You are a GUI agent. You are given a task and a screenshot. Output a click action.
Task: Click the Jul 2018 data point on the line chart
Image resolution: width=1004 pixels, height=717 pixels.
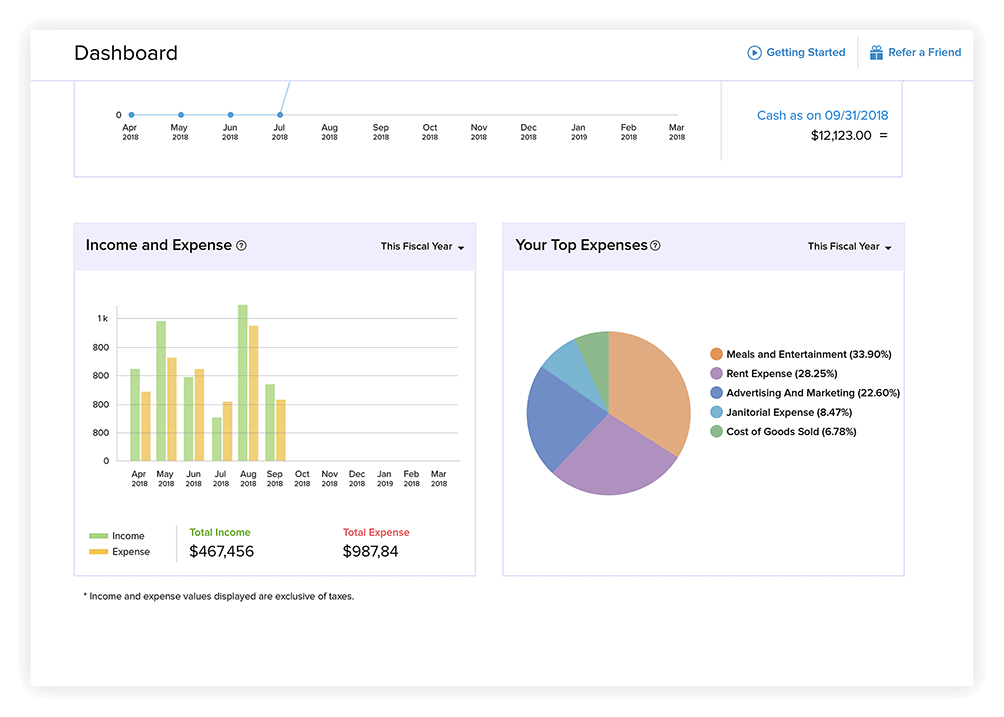click(x=279, y=114)
